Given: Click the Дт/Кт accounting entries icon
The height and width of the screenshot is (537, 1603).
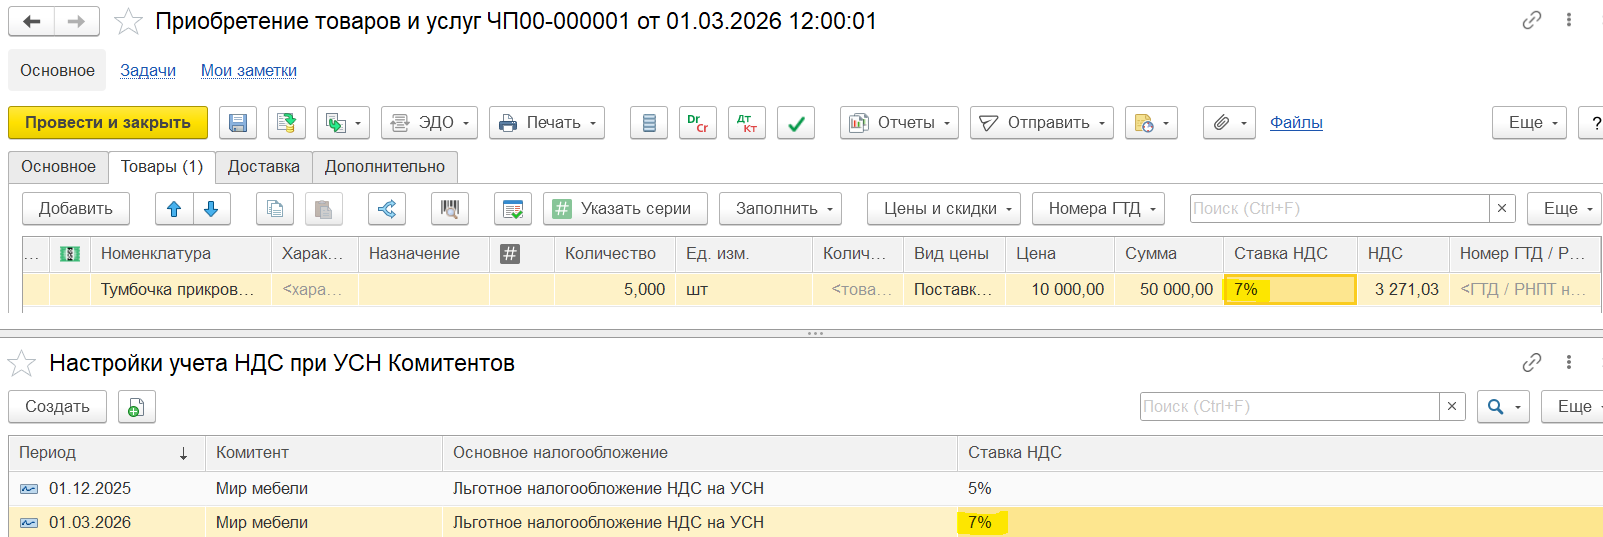Looking at the screenshot, I should pyautogui.click(x=747, y=123).
